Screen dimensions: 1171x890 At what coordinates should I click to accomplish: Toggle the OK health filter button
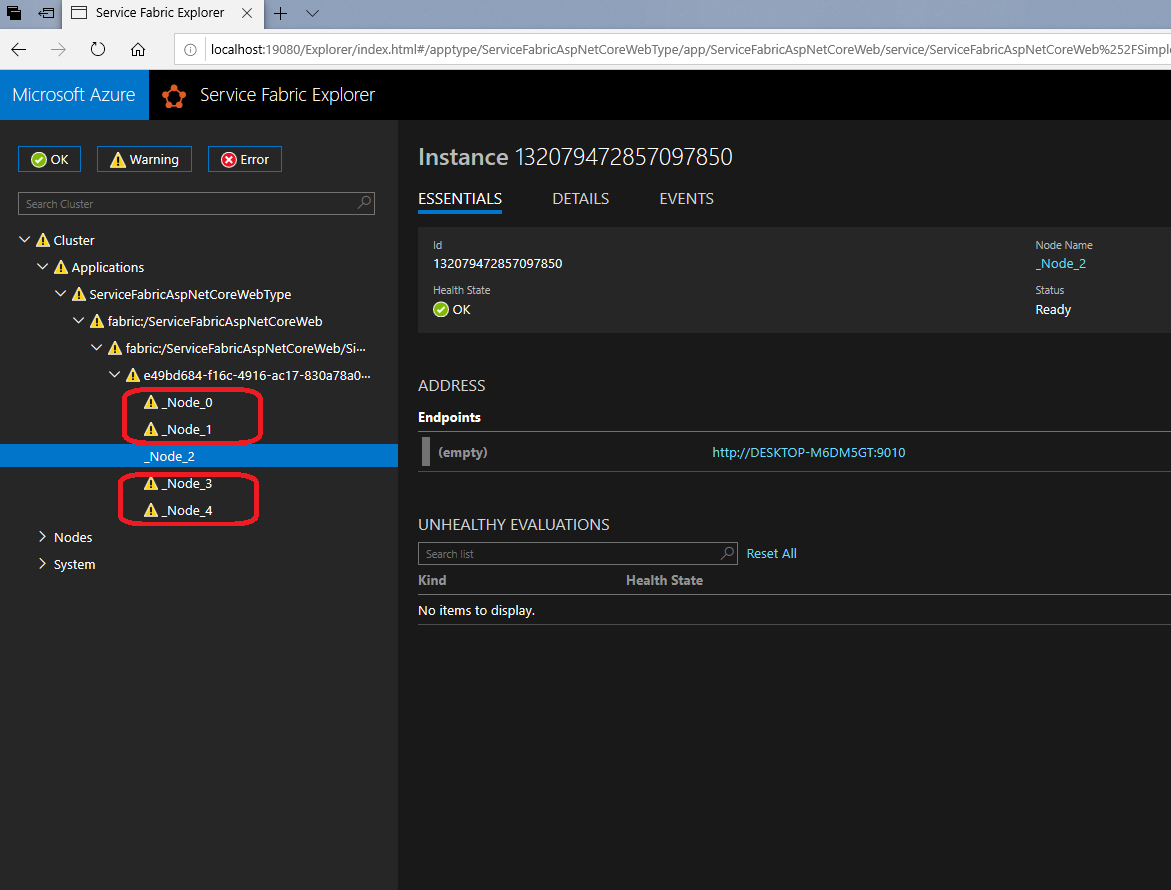(x=49, y=159)
